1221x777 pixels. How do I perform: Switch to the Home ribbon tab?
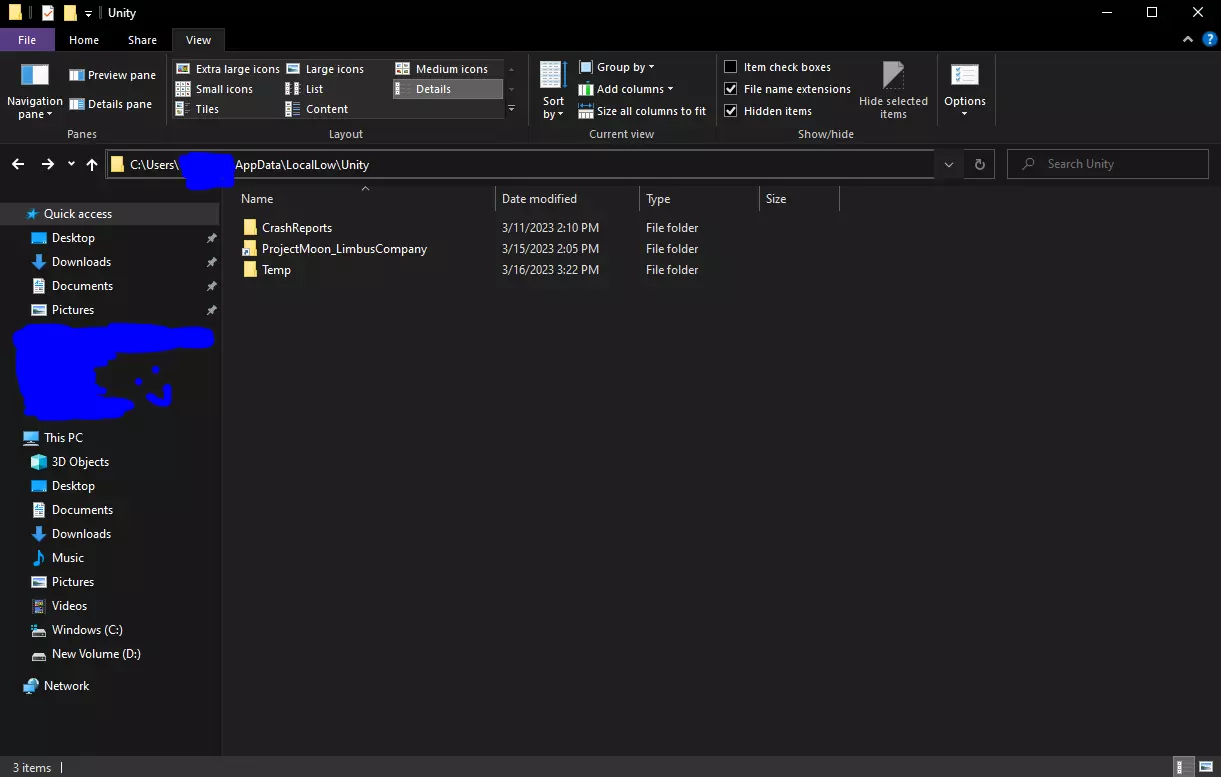pyautogui.click(x=84, y=40)
